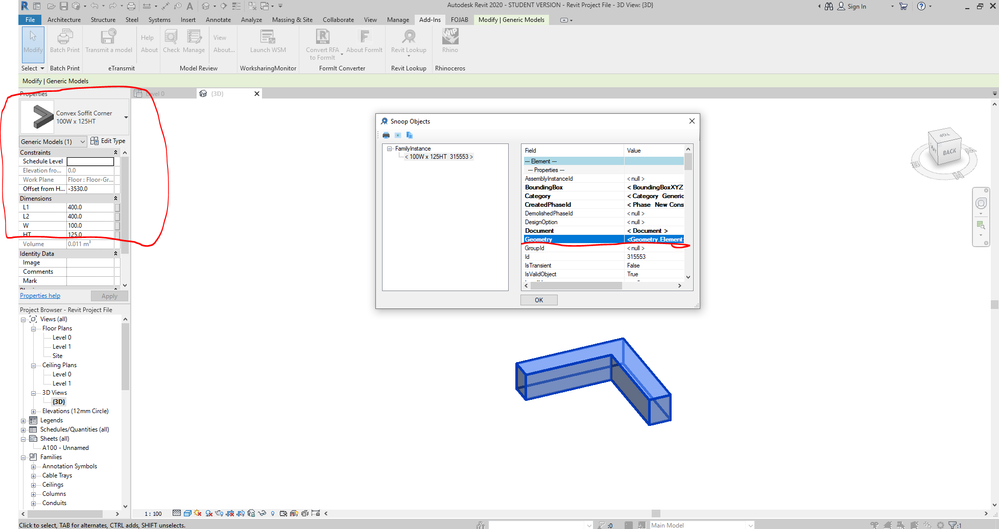Click the help question mark icon
The image size is (999, 529).
[x=921, y=6]
